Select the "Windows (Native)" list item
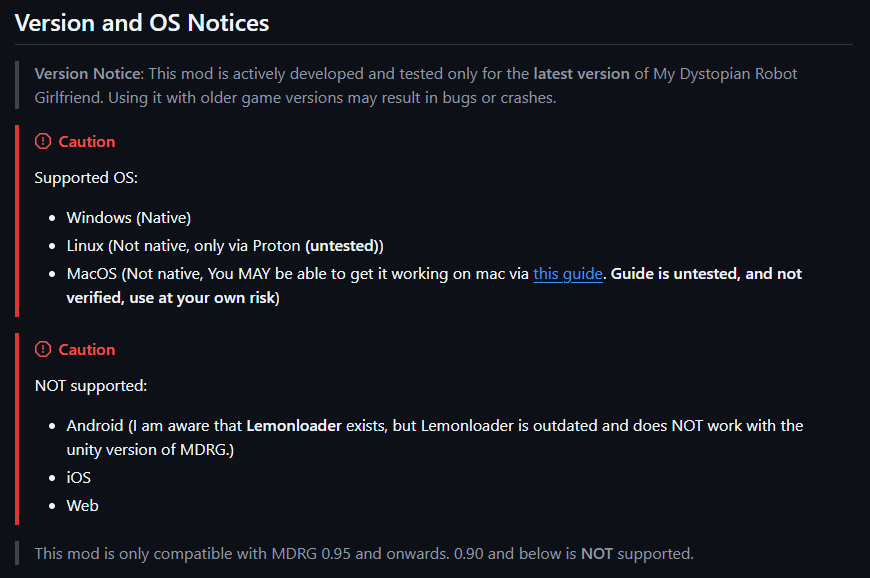Image resolution: width=870 pixels, height=578 pixels. click(128, 217)
